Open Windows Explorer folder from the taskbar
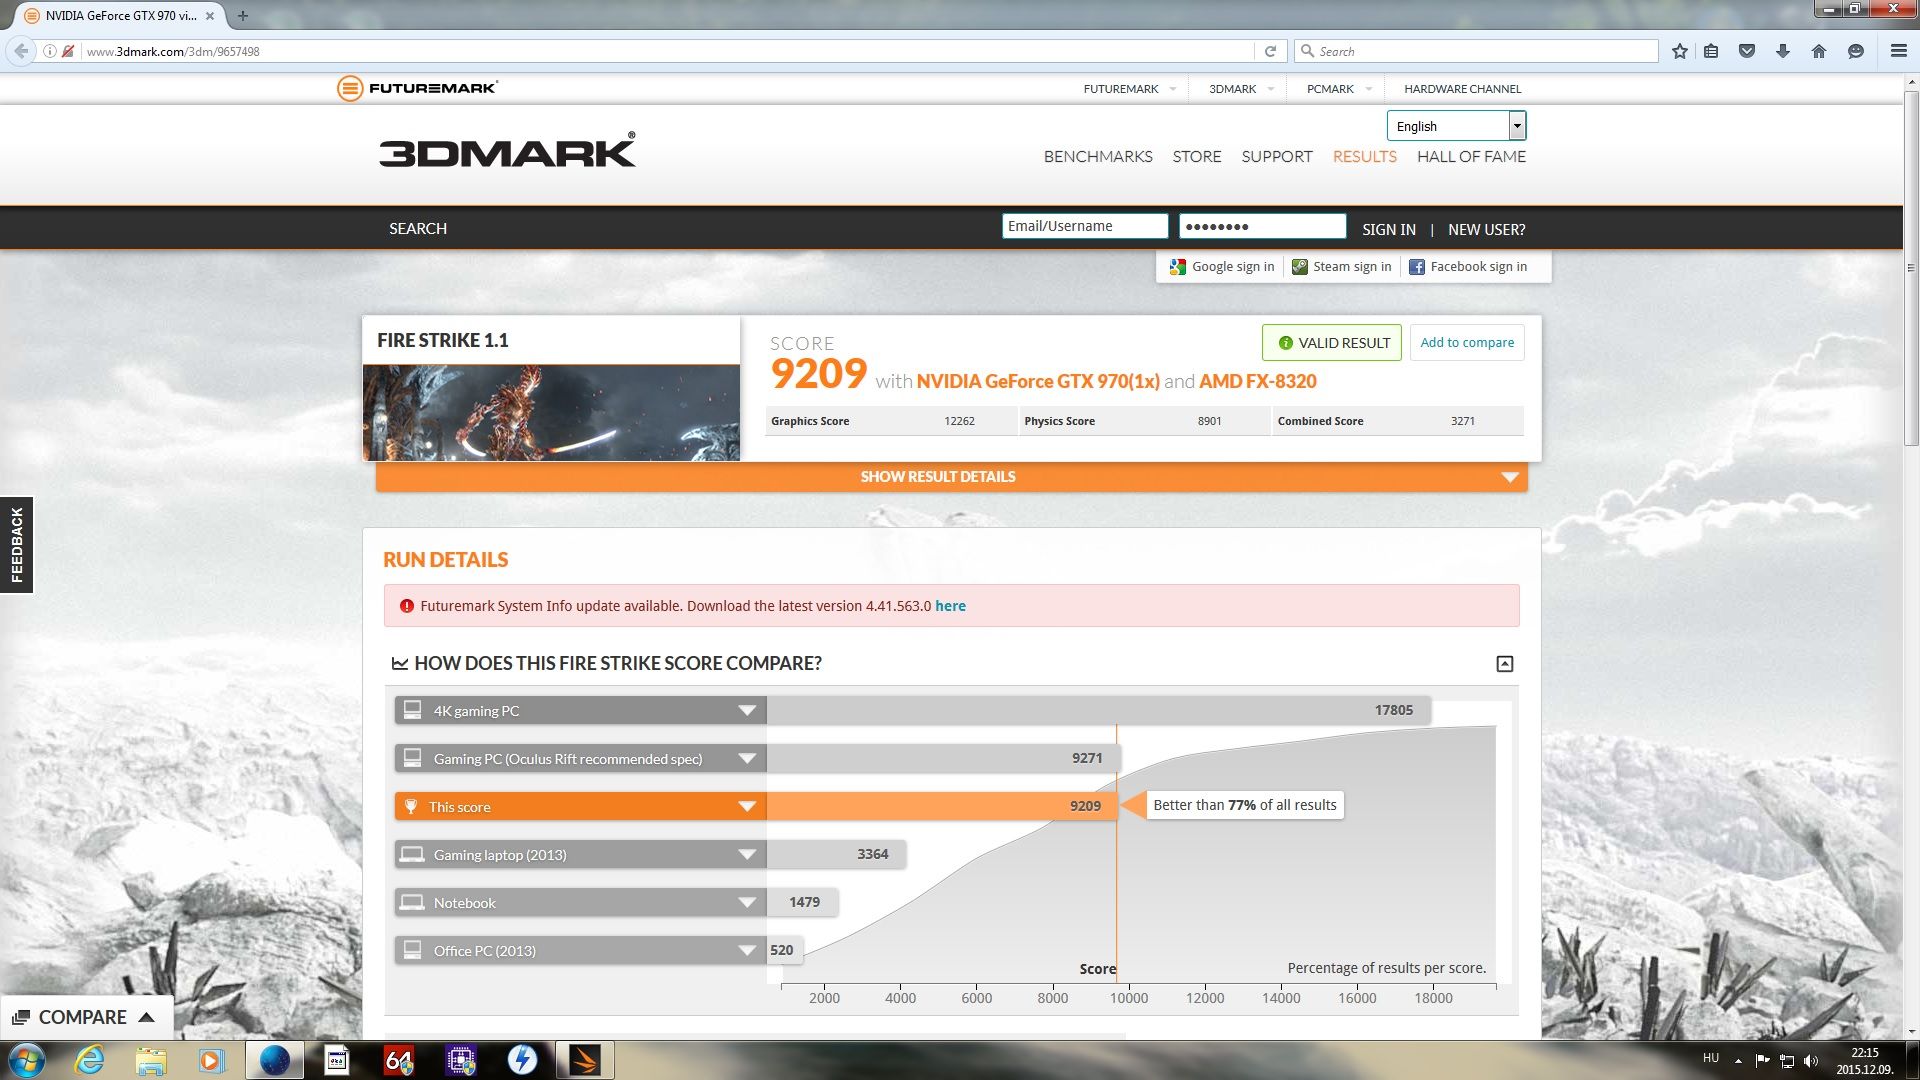1920x1080 pixels. 151,1060
